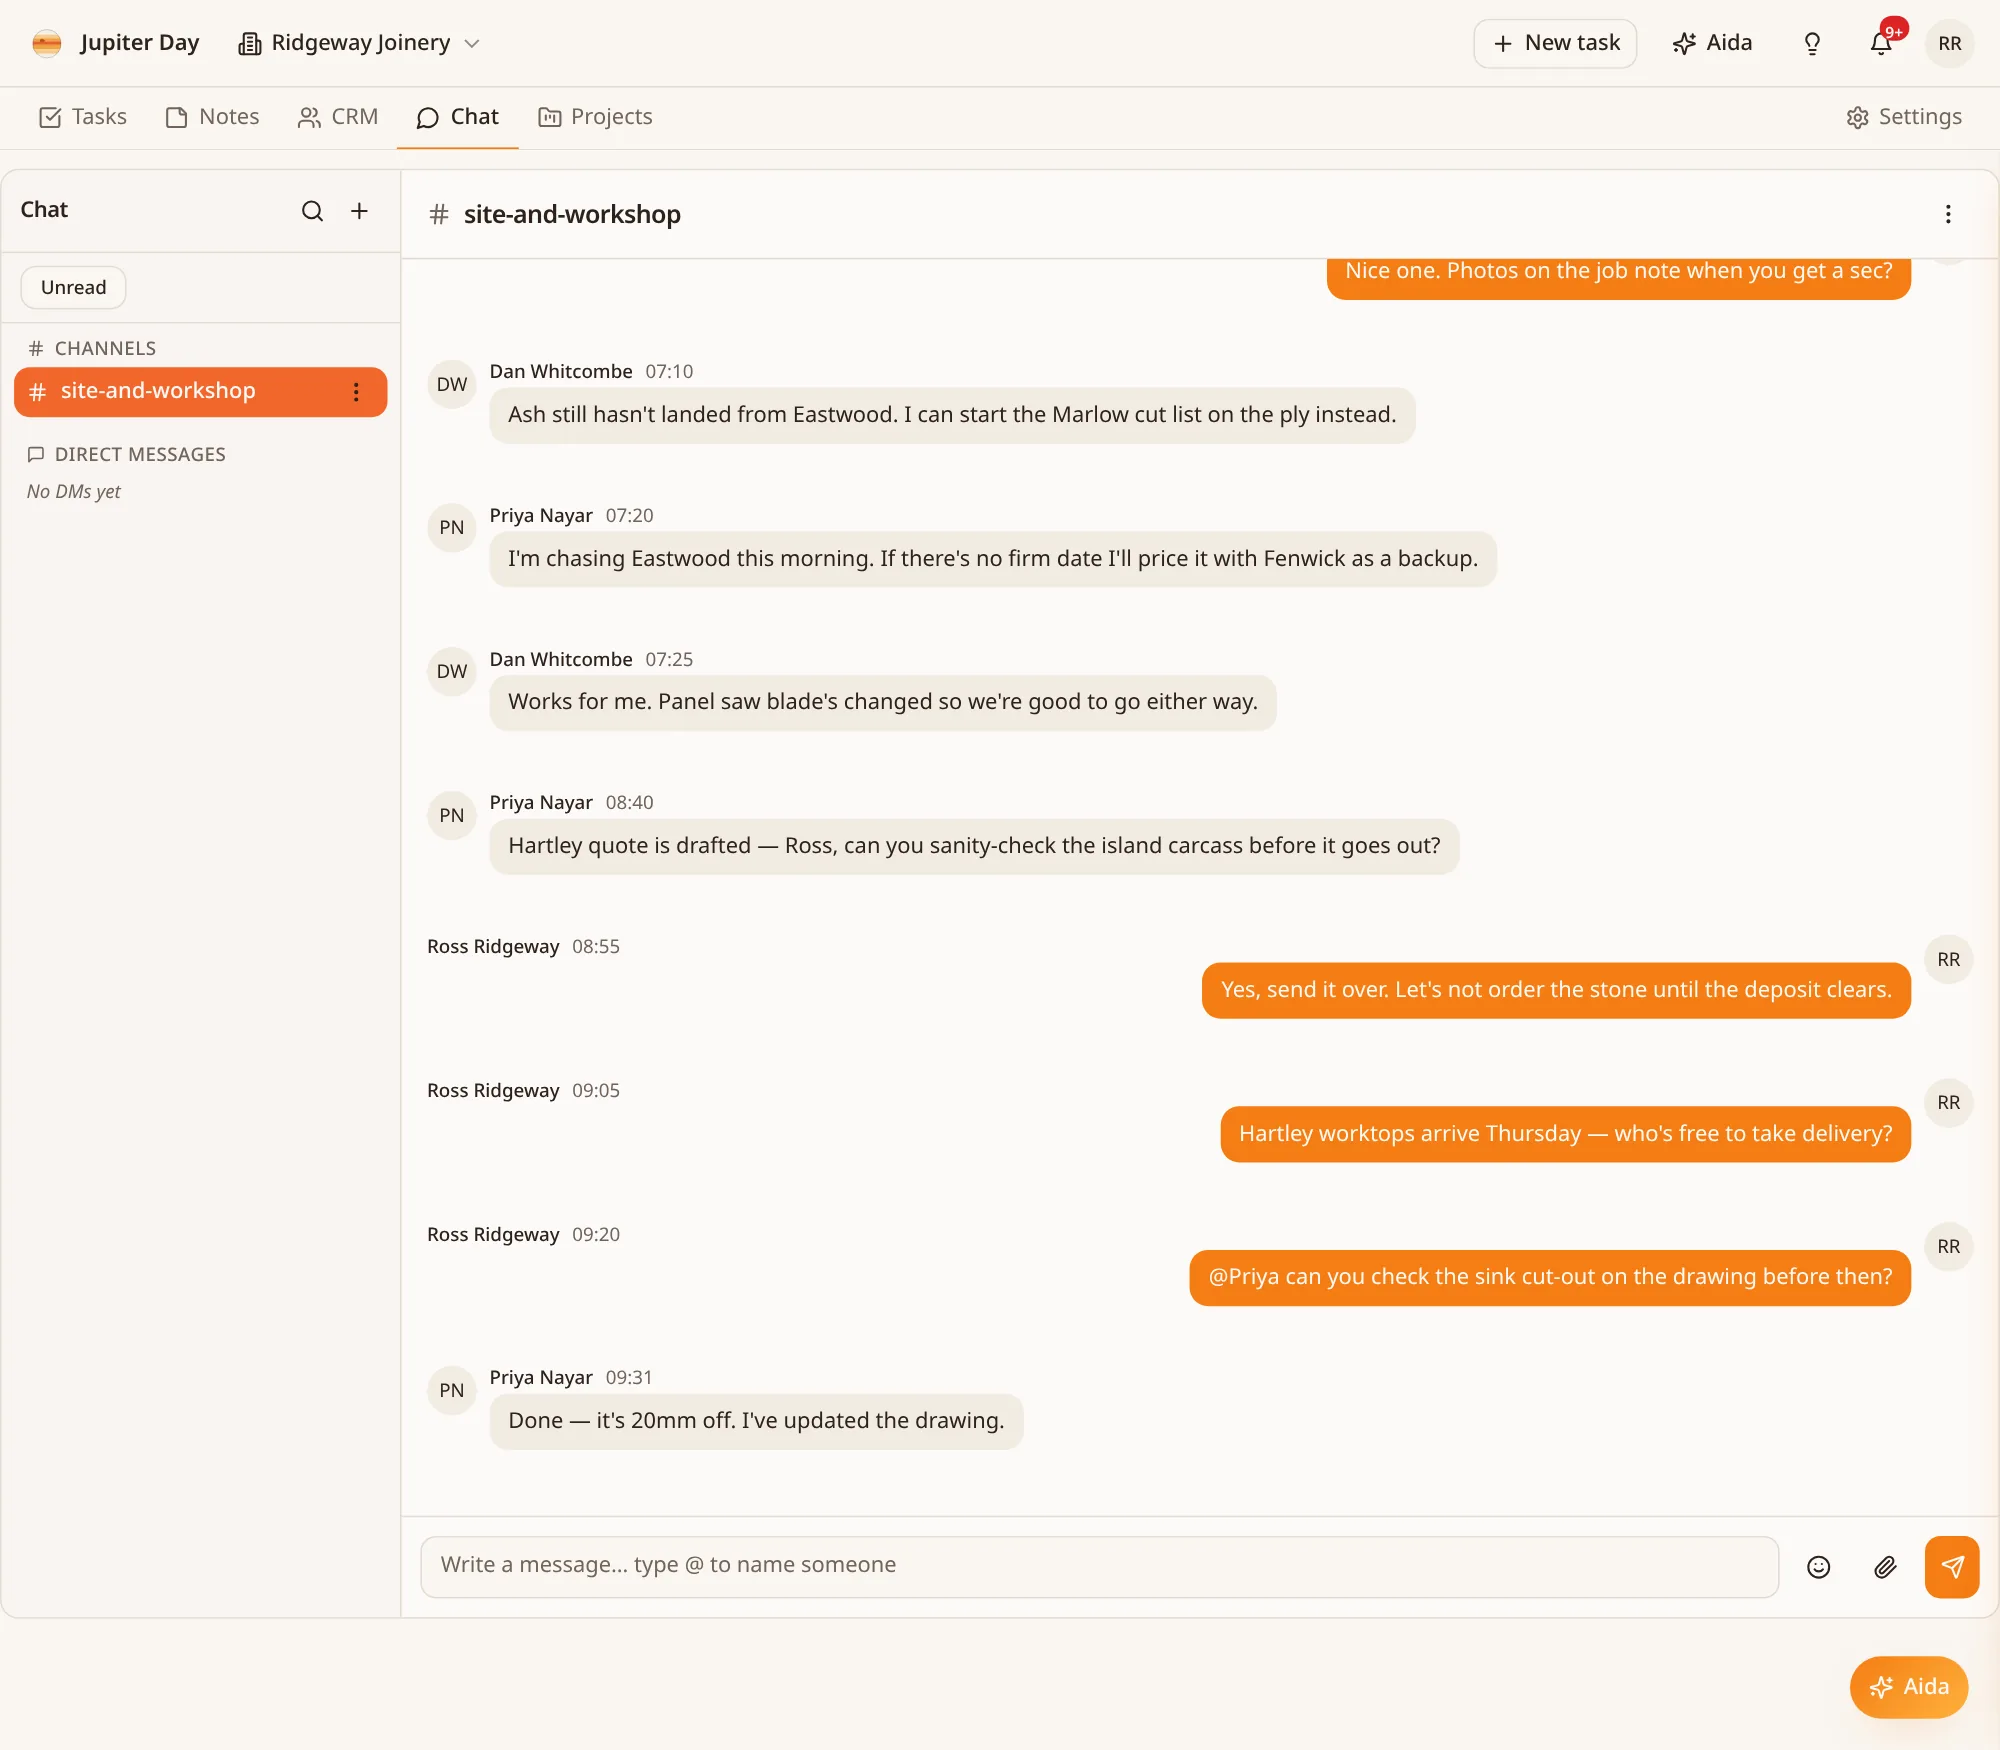Click Priya Nayar's PN avatar at 09:31
Screen dimensions: 2000x1750
click(452, 1391)
